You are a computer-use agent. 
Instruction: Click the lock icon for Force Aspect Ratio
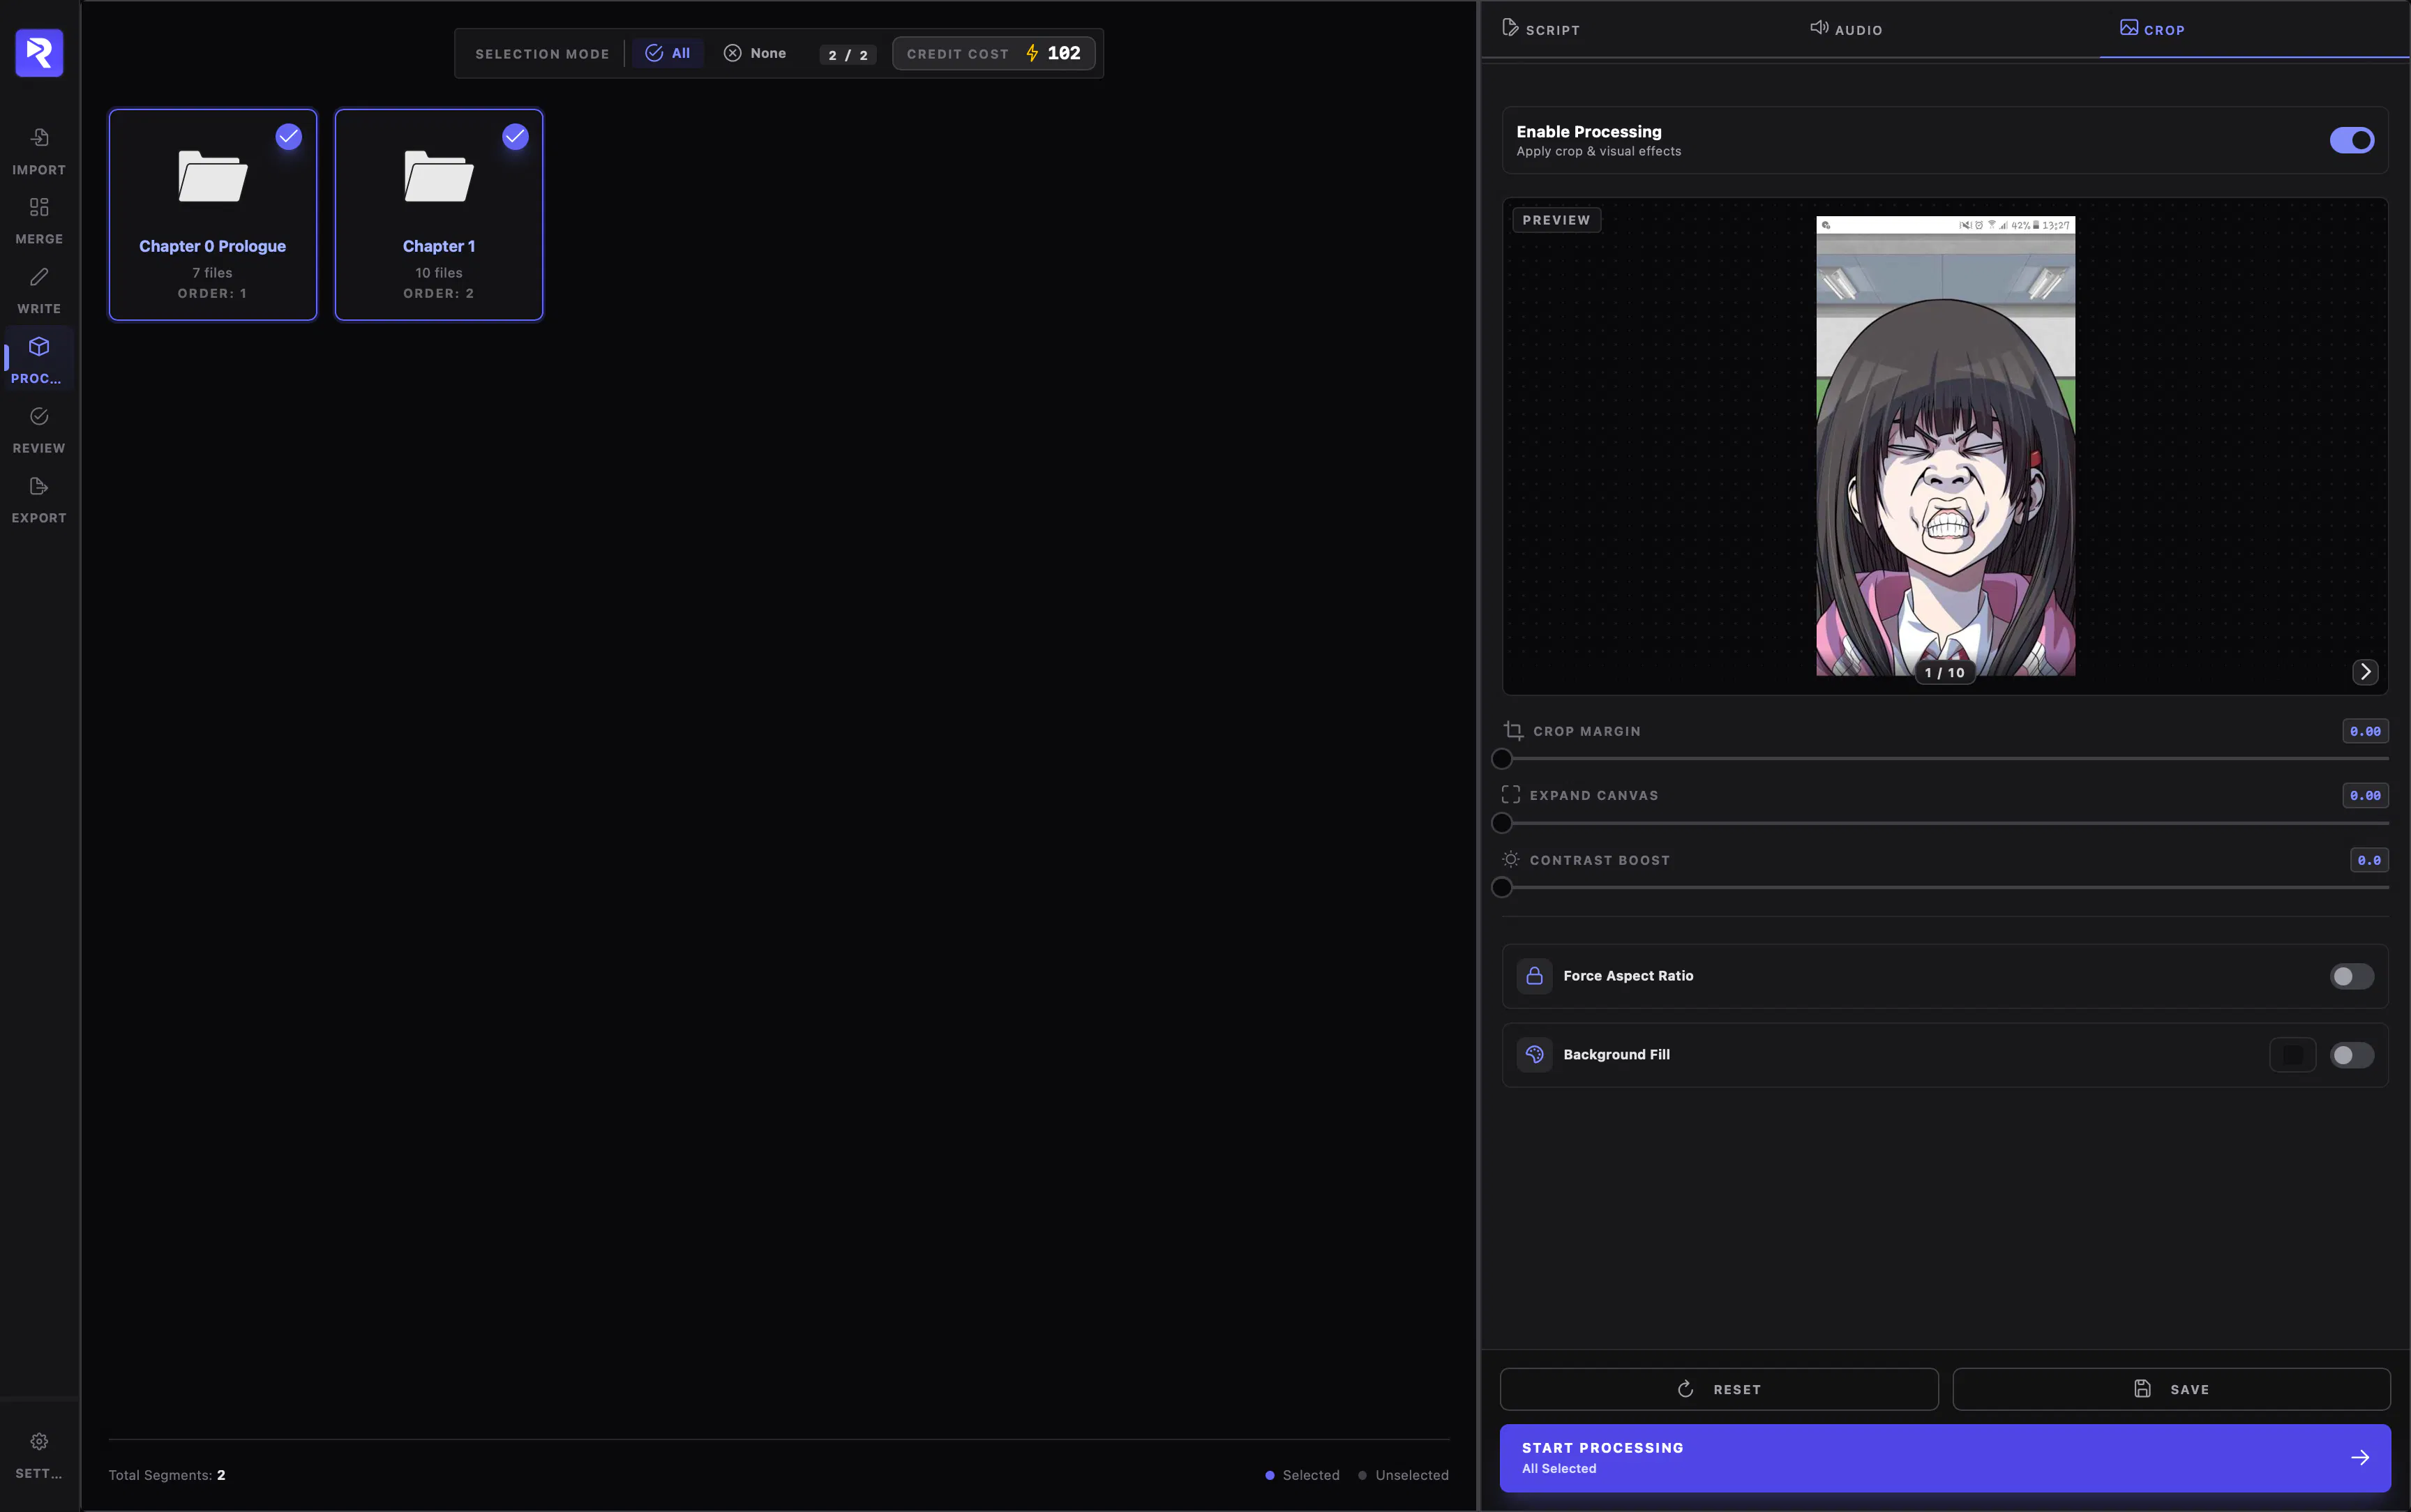1534,976
